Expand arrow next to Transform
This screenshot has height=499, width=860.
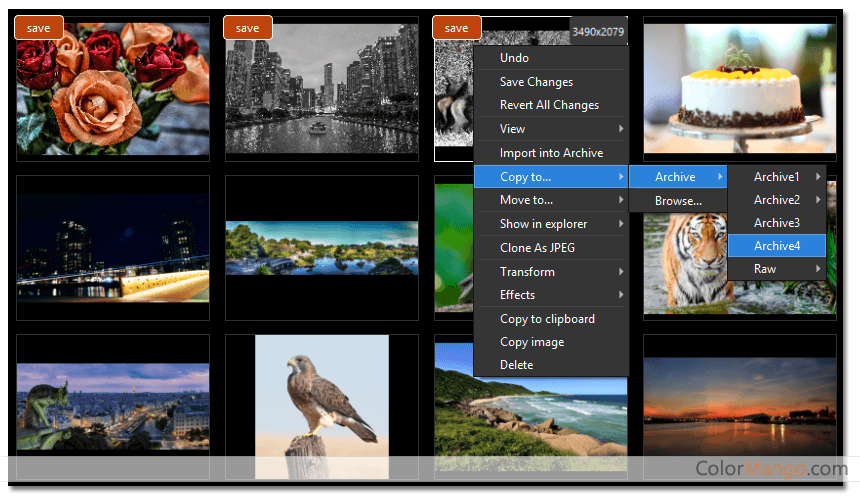621,271
